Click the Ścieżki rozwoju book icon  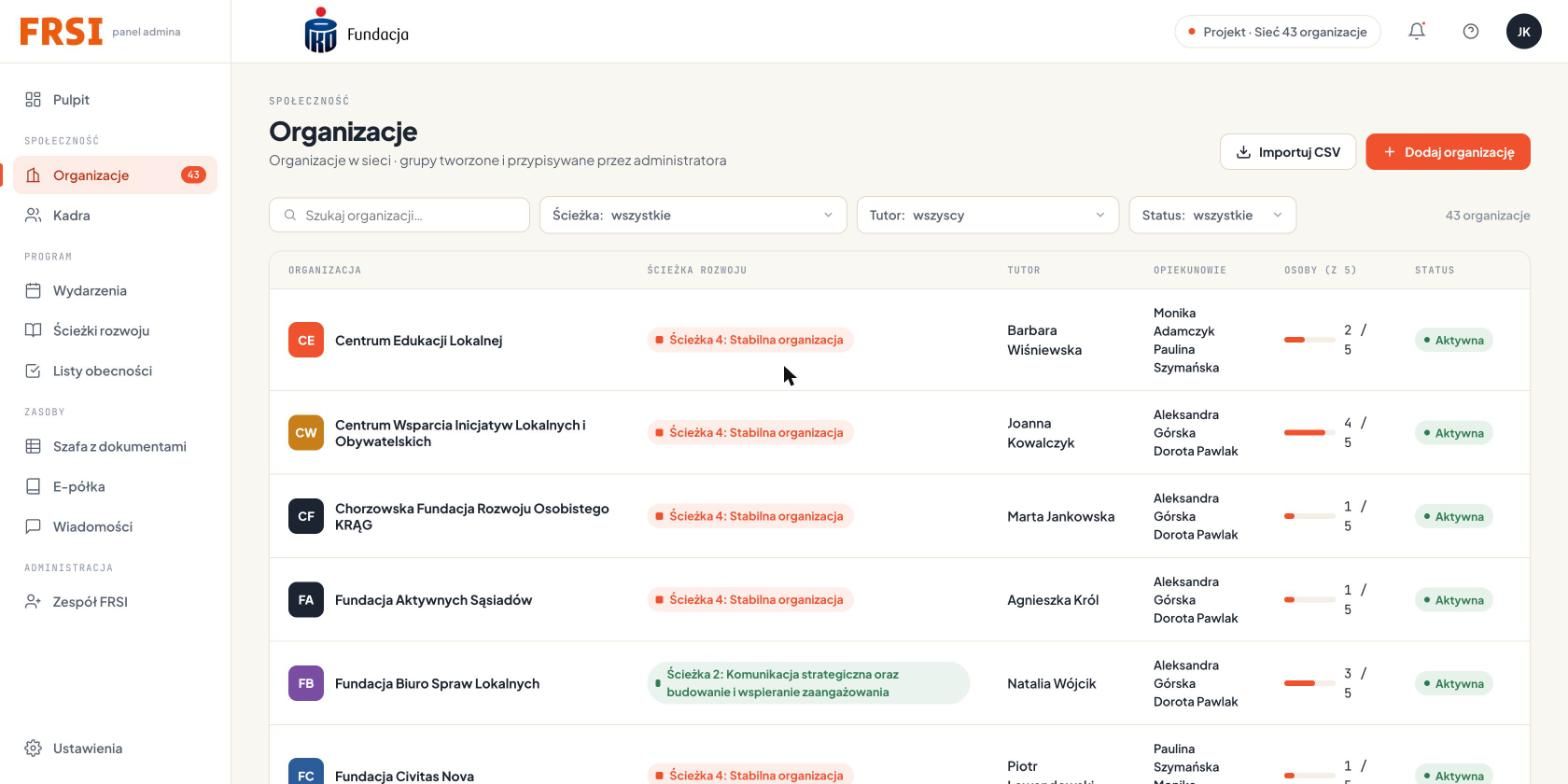point(33,330)
